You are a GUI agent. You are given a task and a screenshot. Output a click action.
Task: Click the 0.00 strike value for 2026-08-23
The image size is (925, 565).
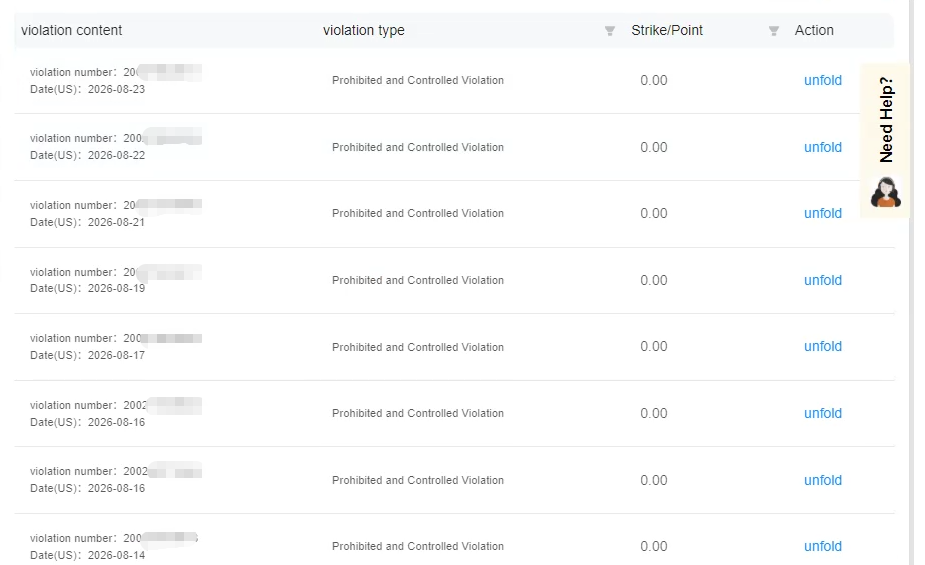point(654,80)
